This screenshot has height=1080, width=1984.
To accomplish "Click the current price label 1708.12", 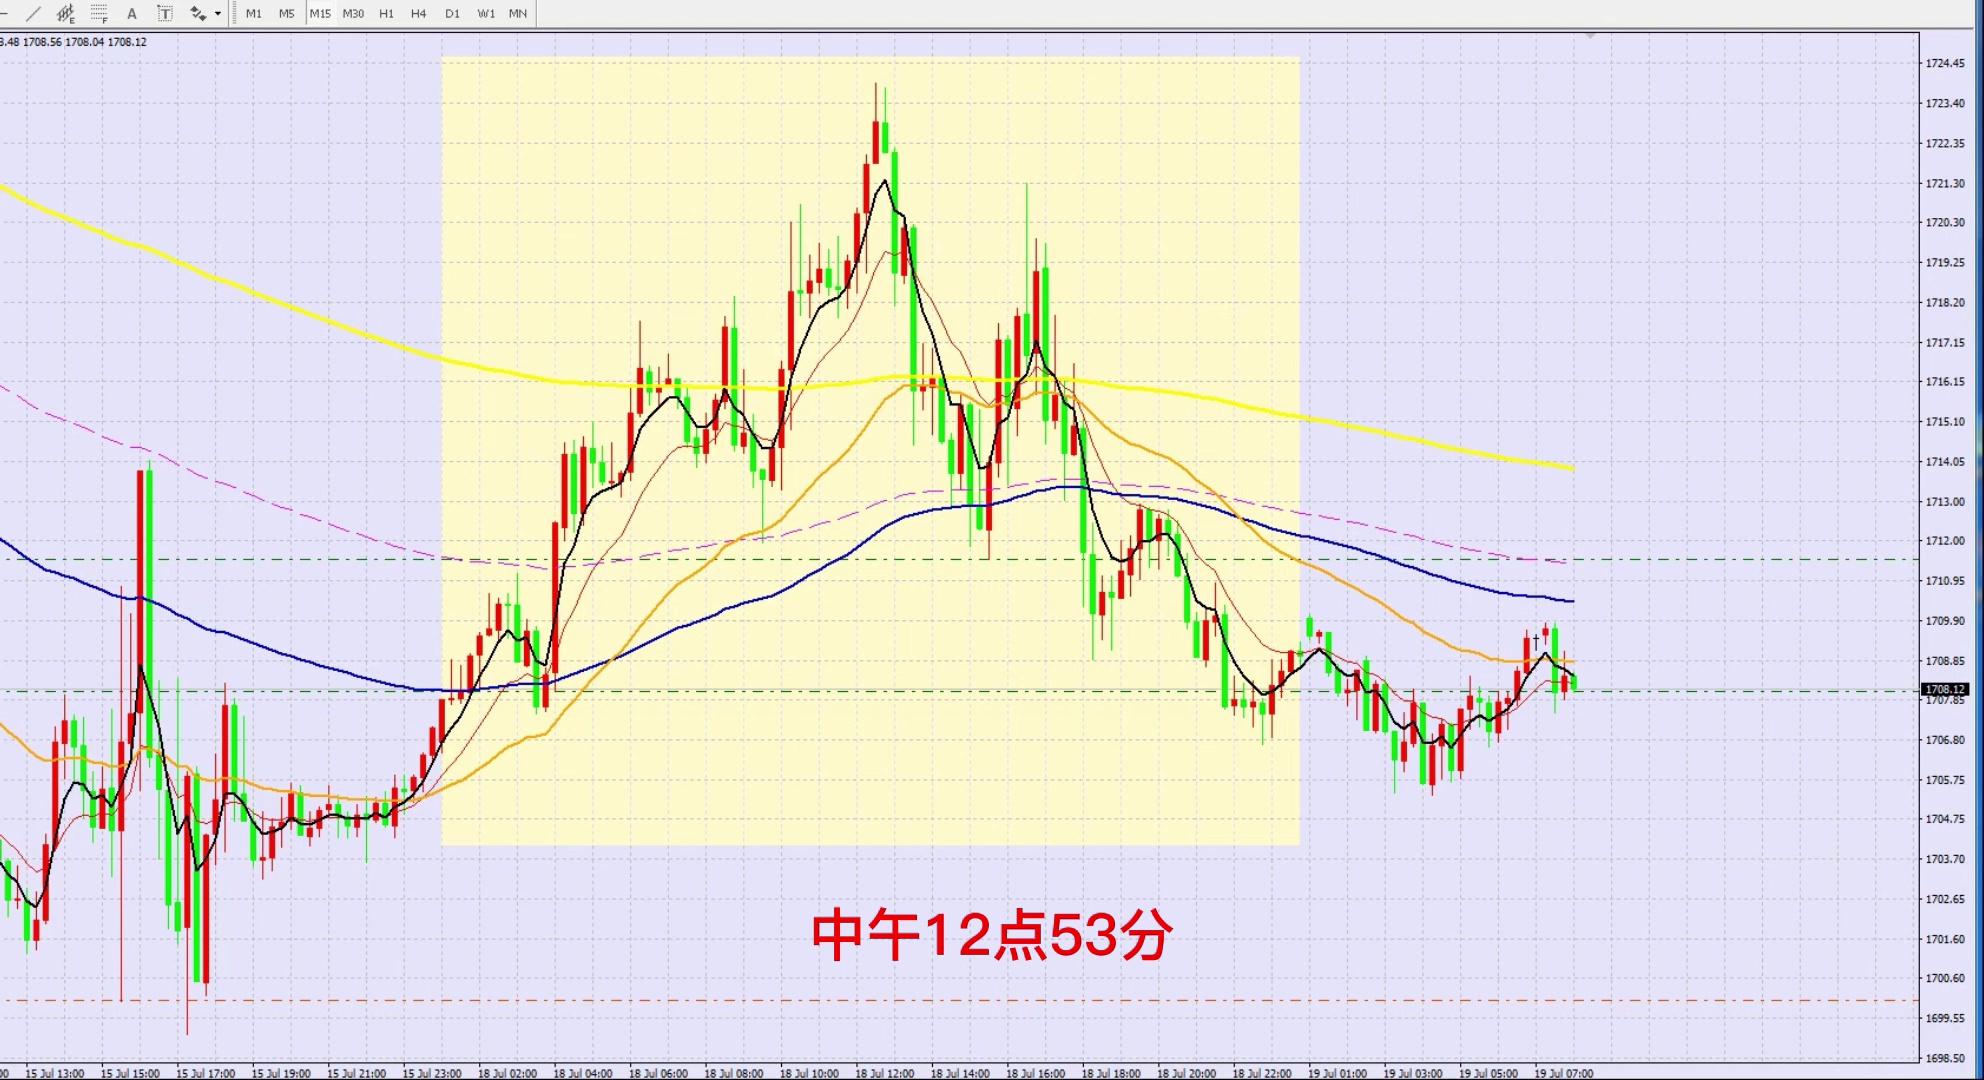I will tap(1945, 689).
